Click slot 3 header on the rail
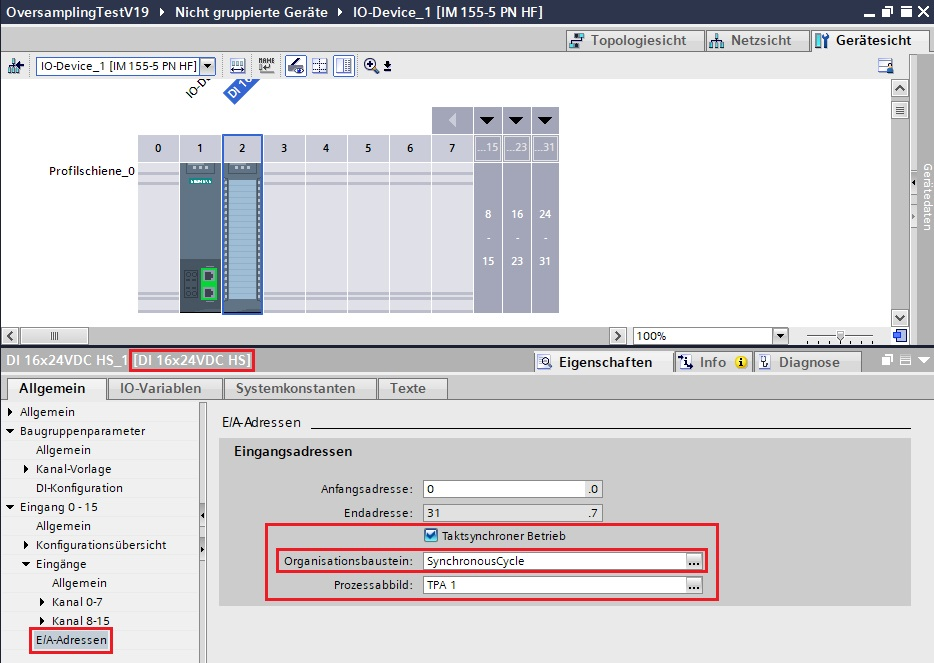934x663 pixels. point(284,148)
